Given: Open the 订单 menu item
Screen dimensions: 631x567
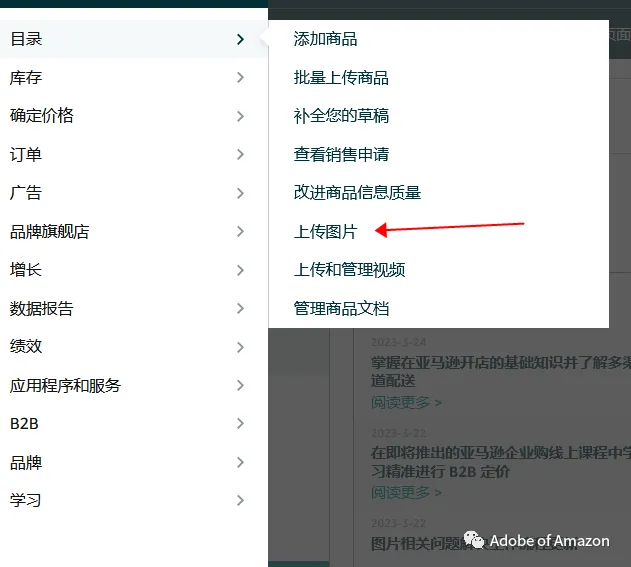Looking at the screenshot, I should click(x=134, y=155).
